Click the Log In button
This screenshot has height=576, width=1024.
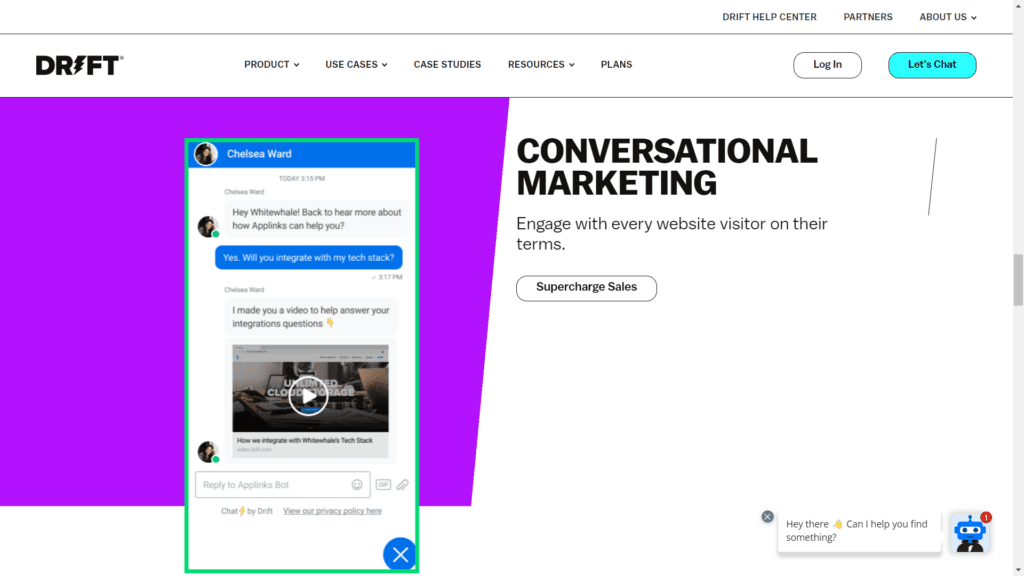tap(827, 64)
